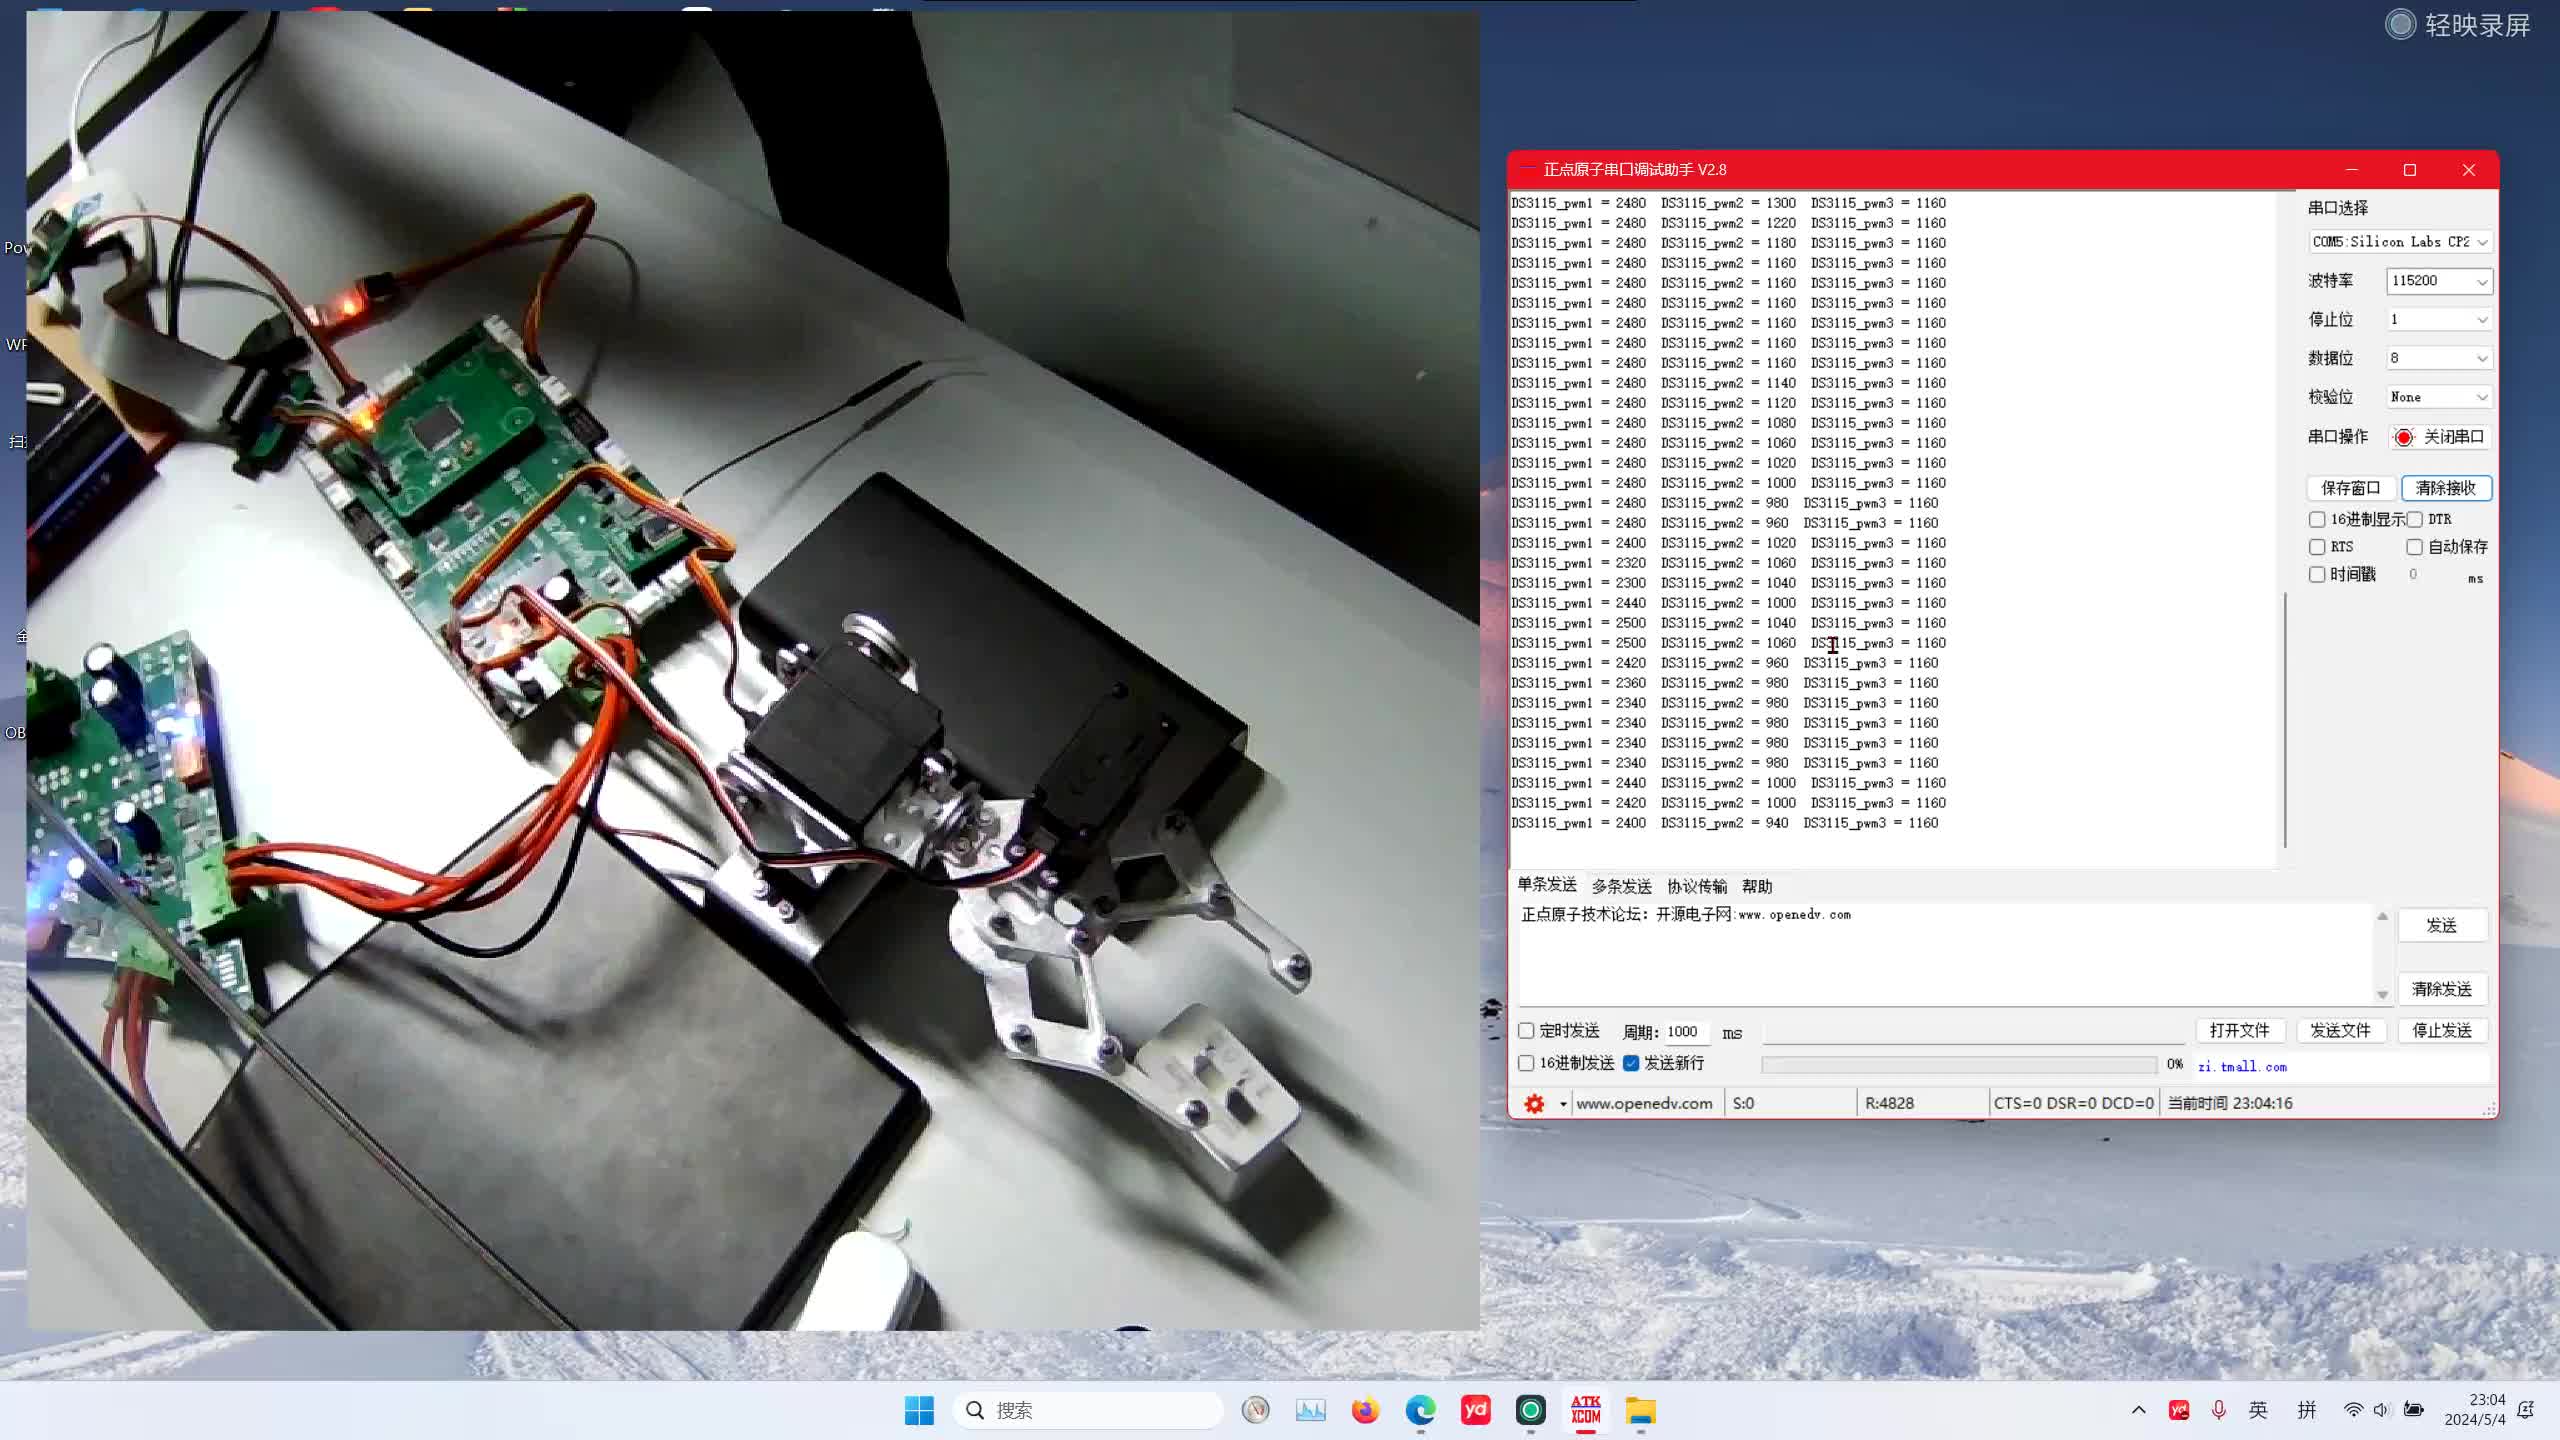Switch to the 多条发送 tab
Image resolution: width=2560 pixels, height=1440 pixels.
click(1621, 886)
